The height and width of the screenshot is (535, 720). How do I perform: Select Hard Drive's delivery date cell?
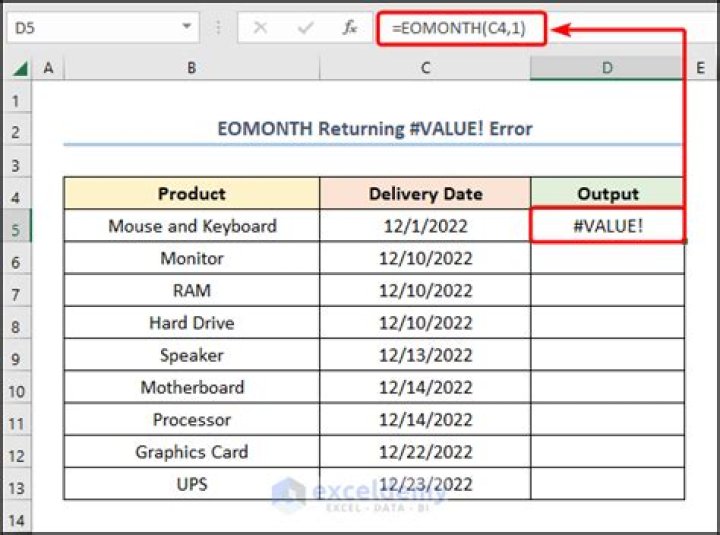click(x=425, y=322)
